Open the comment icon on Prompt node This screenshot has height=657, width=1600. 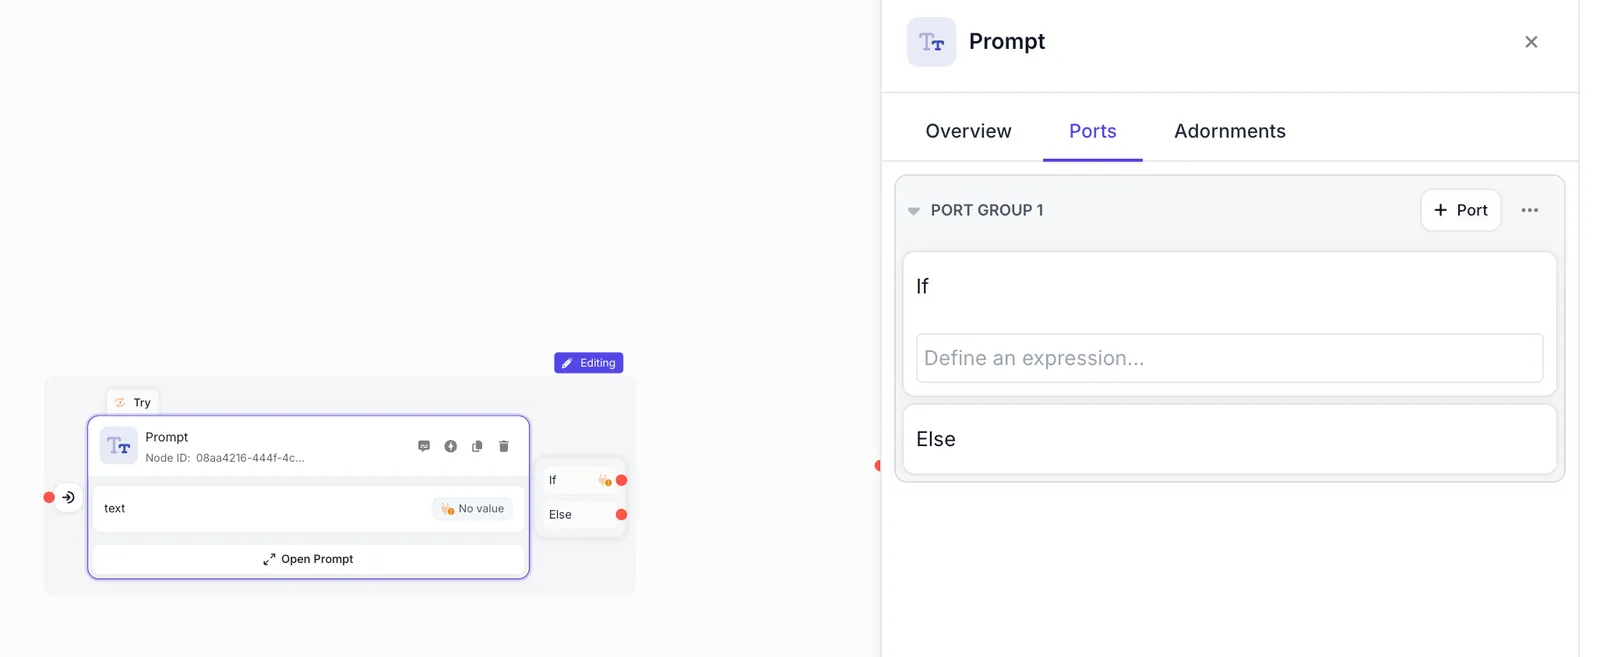click(424, 446)
